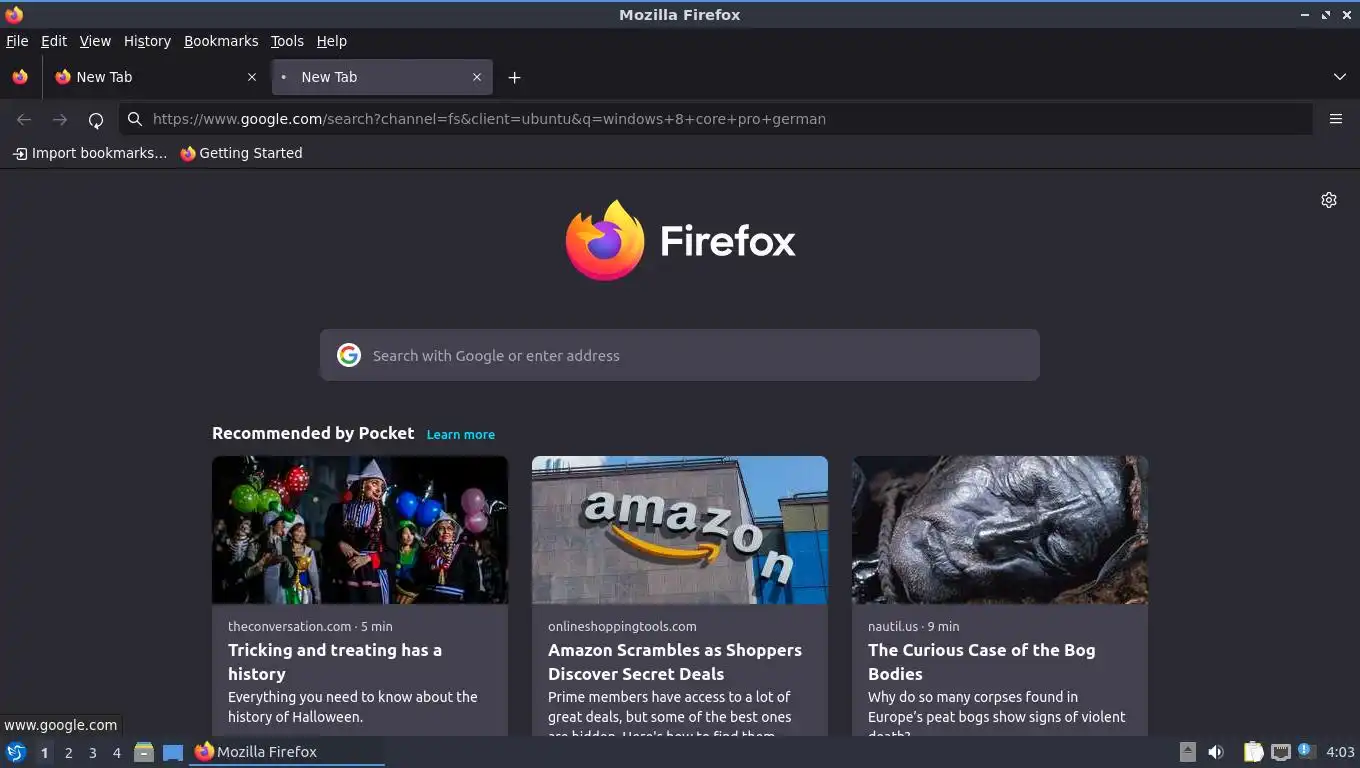Open the File menu

[x=17, y=41]
